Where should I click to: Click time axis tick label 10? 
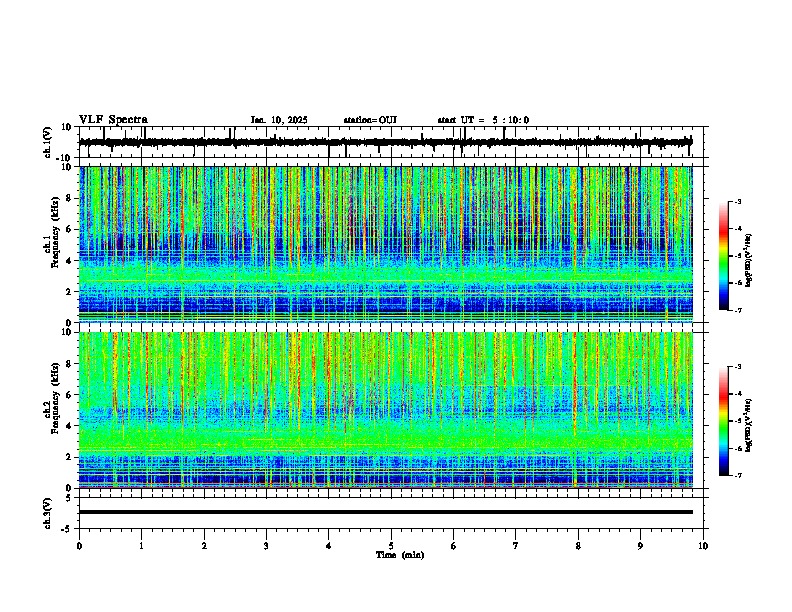coord(703,546)
